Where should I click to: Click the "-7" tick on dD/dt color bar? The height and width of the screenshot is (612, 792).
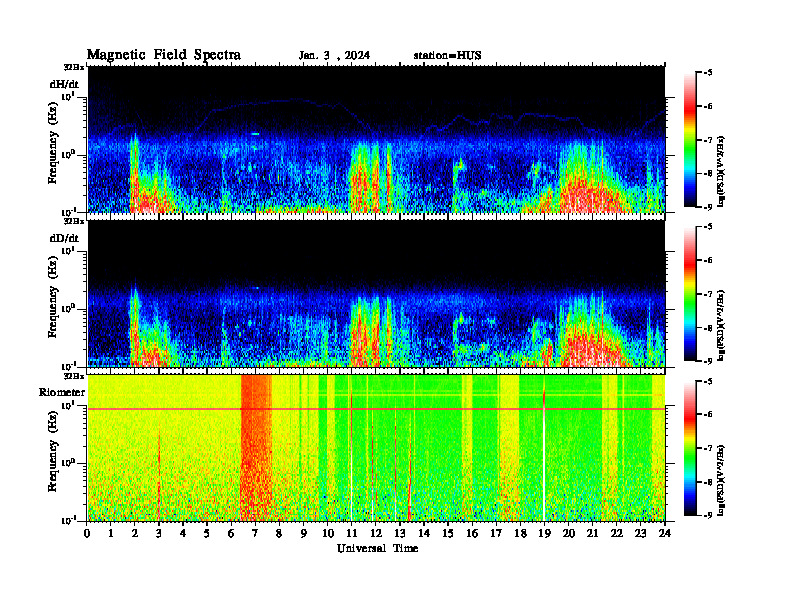(x=708, y=294)
